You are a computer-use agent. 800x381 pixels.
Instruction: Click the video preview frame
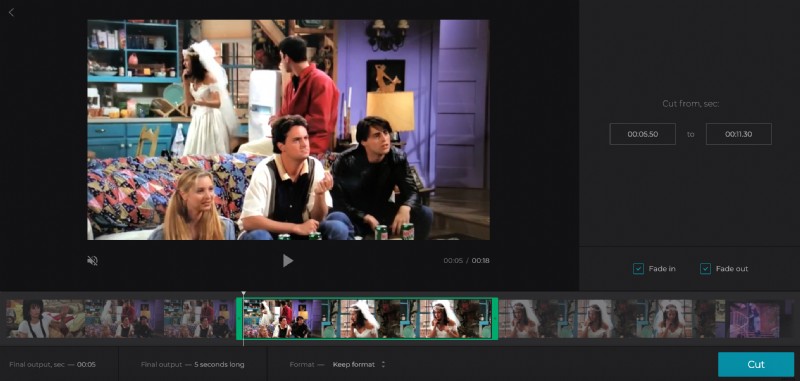(x=288, y=130)
